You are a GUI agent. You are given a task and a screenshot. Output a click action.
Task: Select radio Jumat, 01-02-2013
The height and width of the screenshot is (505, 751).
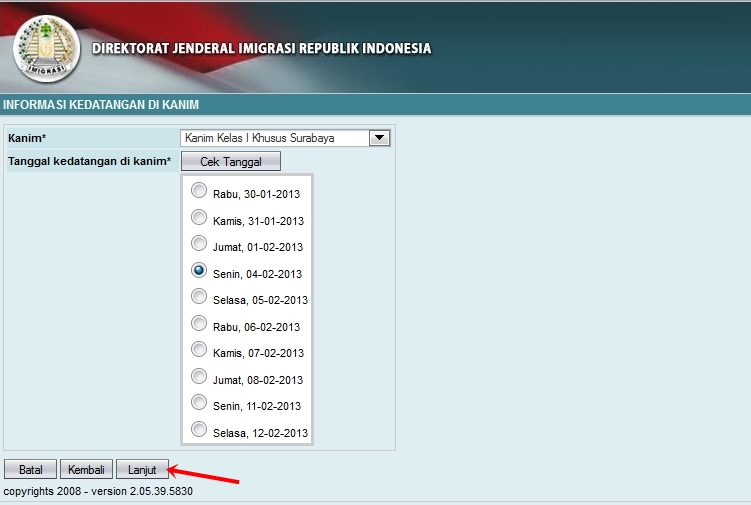click(199, 243)
